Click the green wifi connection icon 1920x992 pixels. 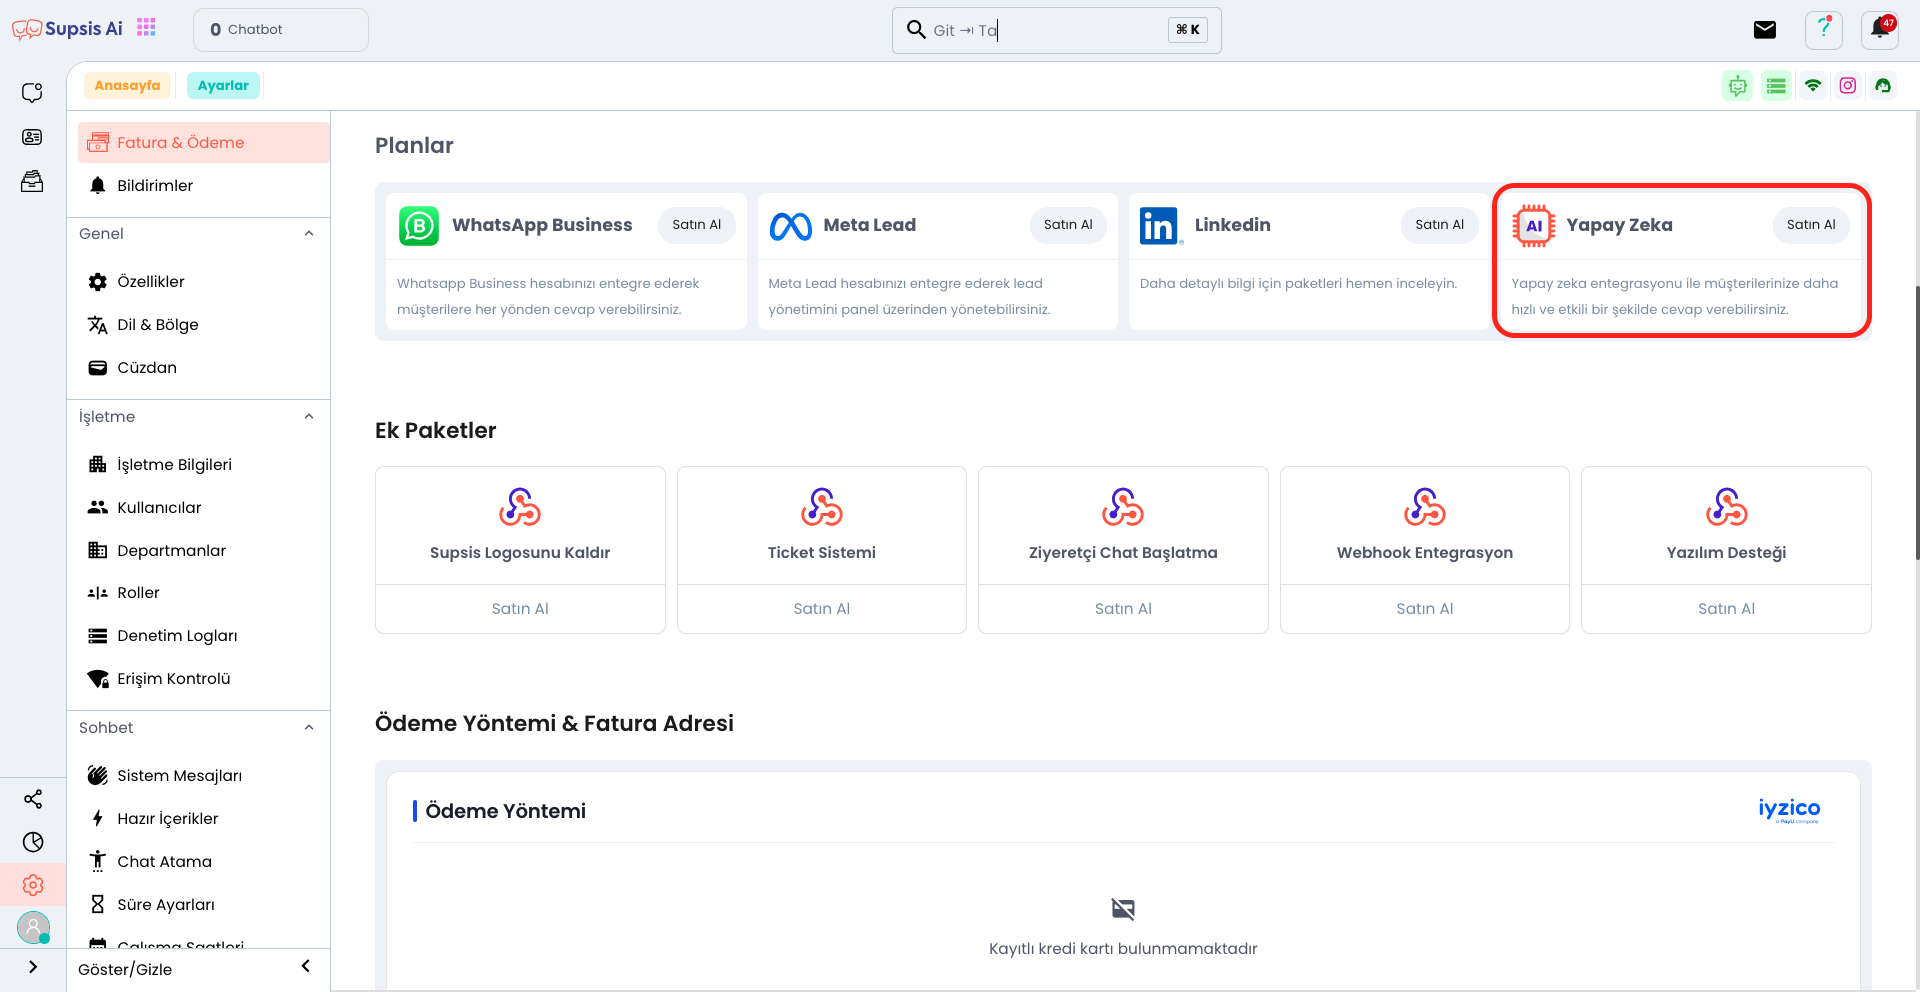[1813, 86]
